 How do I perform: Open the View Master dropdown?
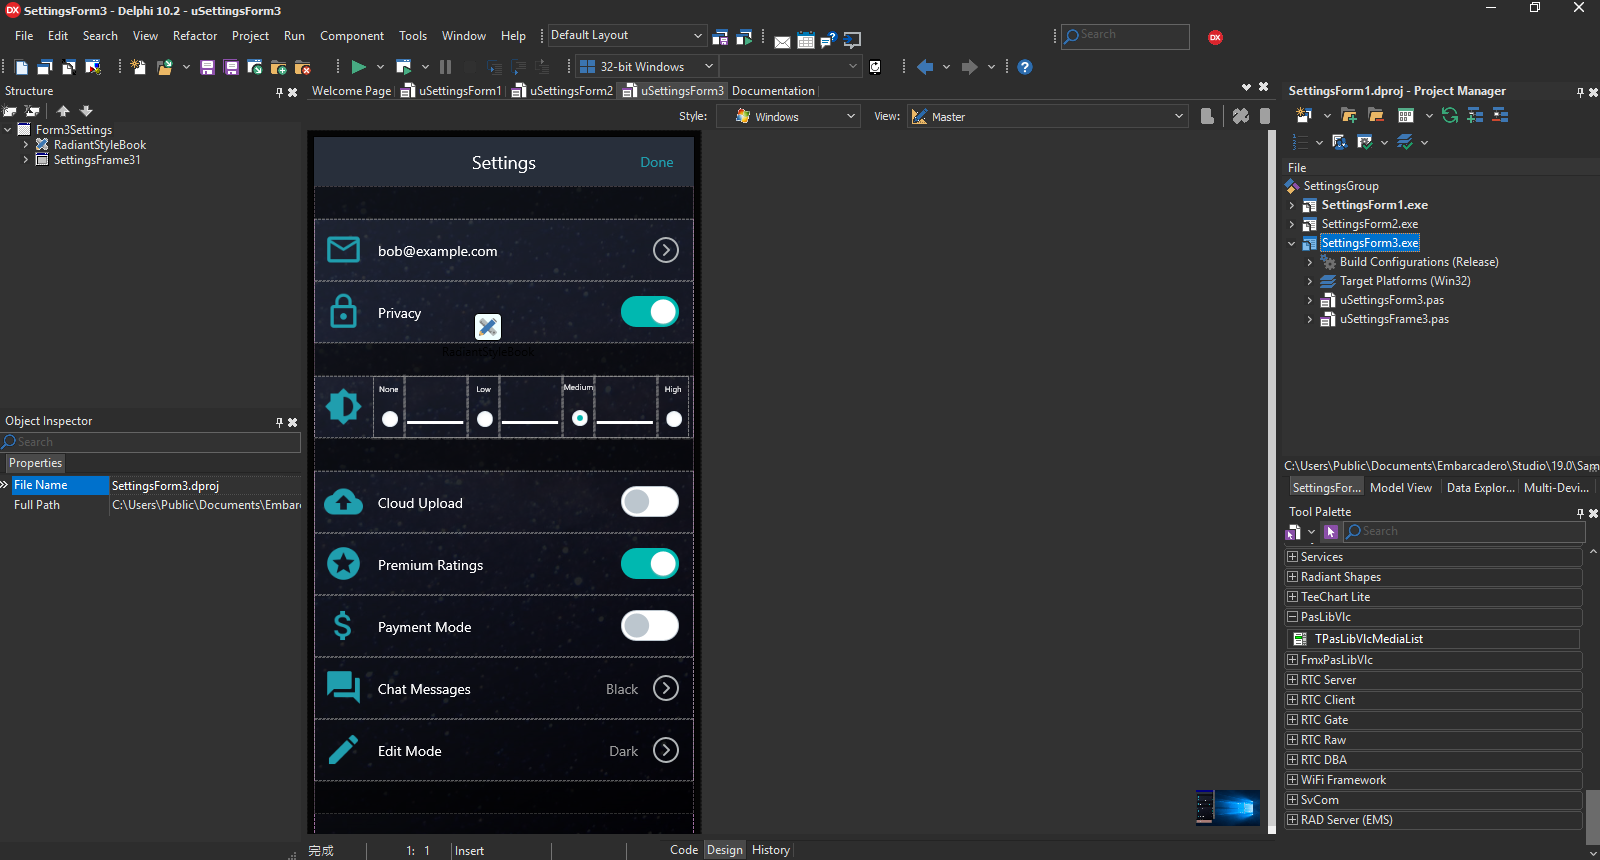[x=1048, y=116]
